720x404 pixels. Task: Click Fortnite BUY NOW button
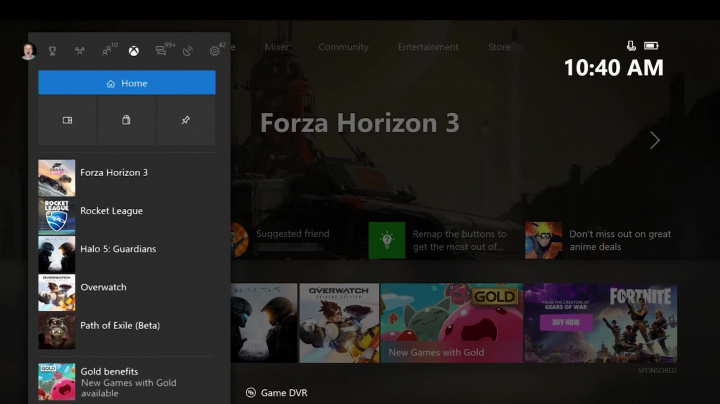(x=566, y=322)
